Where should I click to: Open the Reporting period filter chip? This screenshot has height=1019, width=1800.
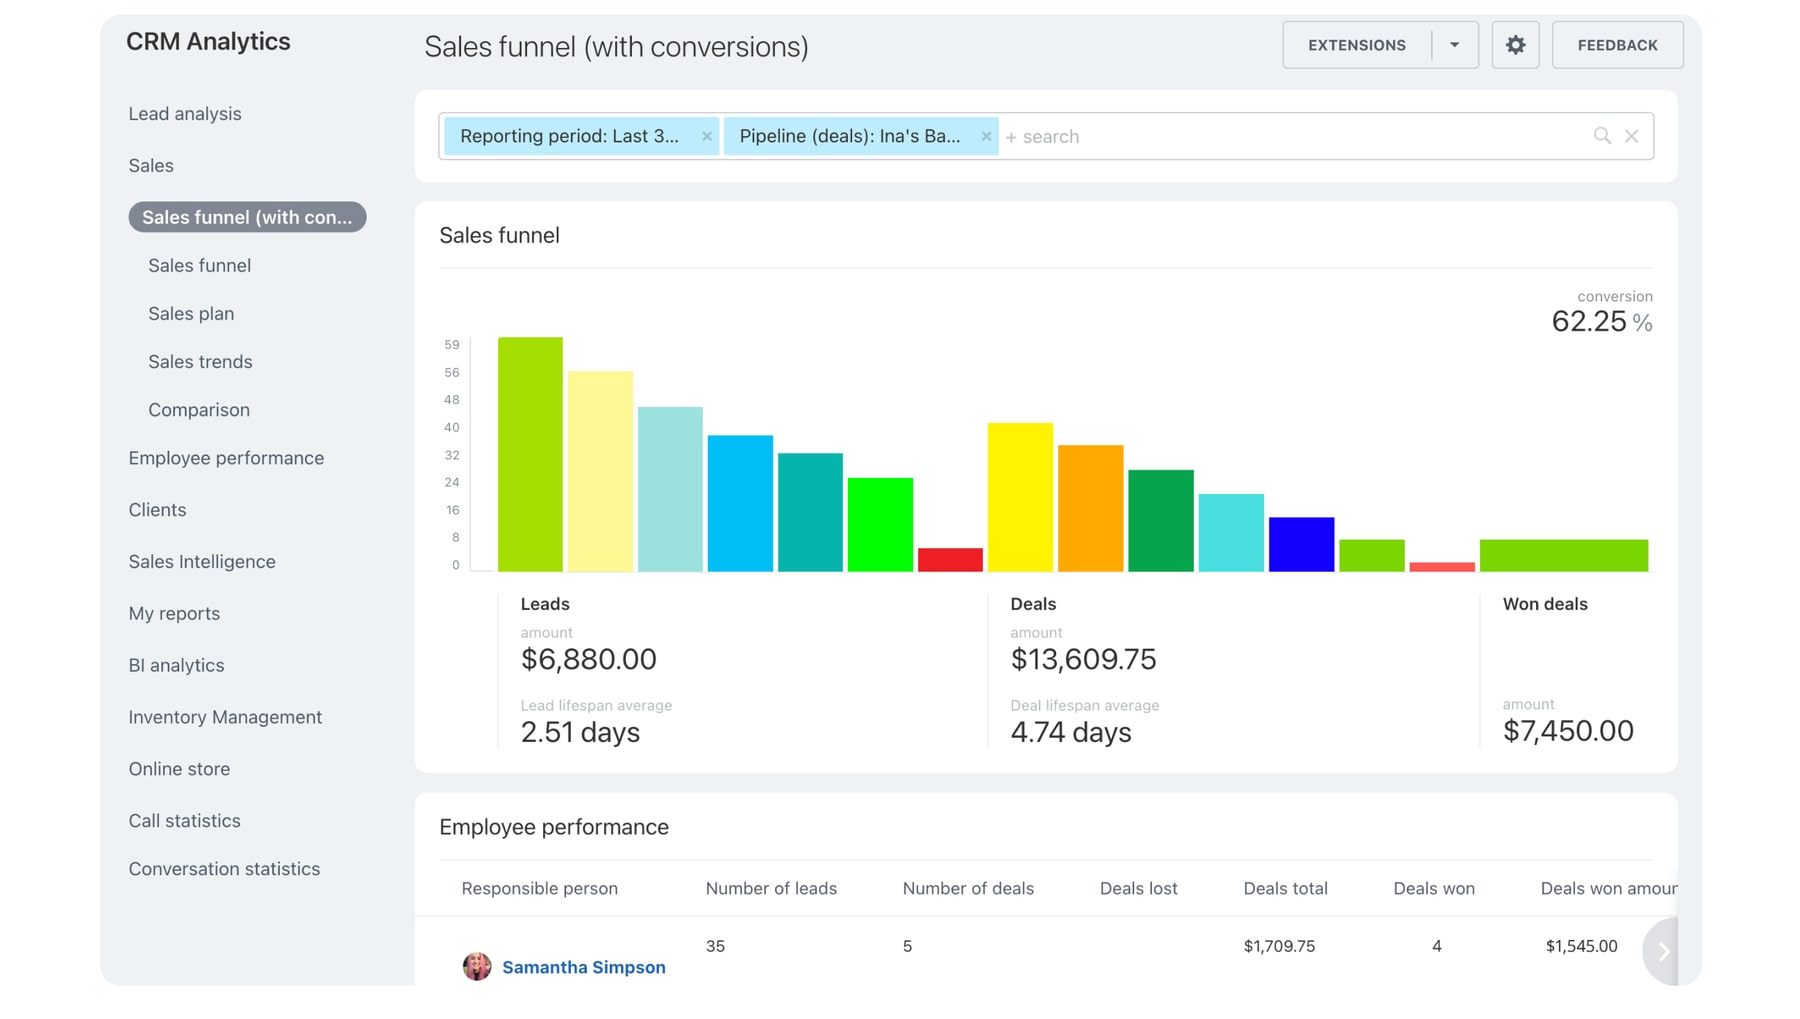click(x=569, y=136)
